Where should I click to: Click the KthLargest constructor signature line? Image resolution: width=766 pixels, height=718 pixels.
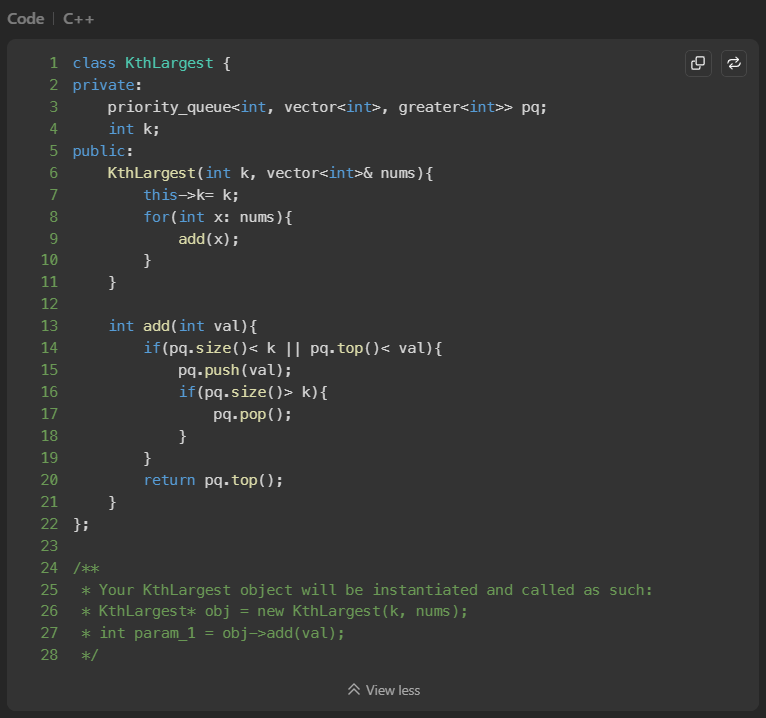coord(270,173)
